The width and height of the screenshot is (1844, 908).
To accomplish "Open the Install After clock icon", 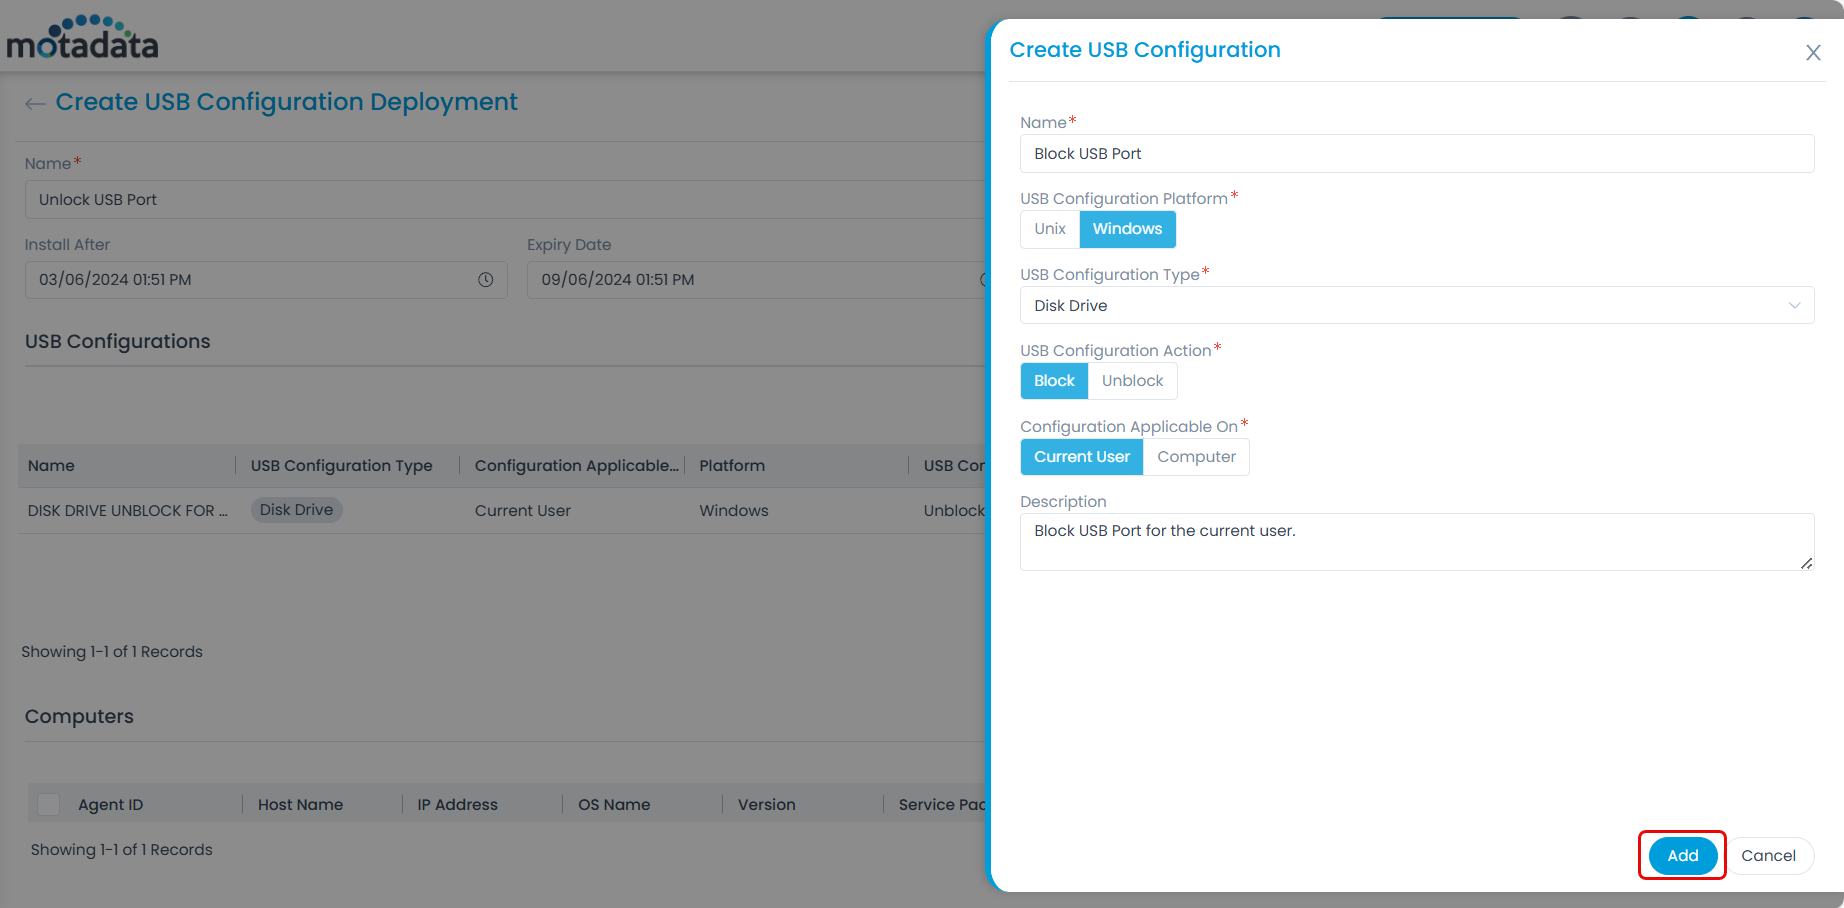I will (487, 280).
